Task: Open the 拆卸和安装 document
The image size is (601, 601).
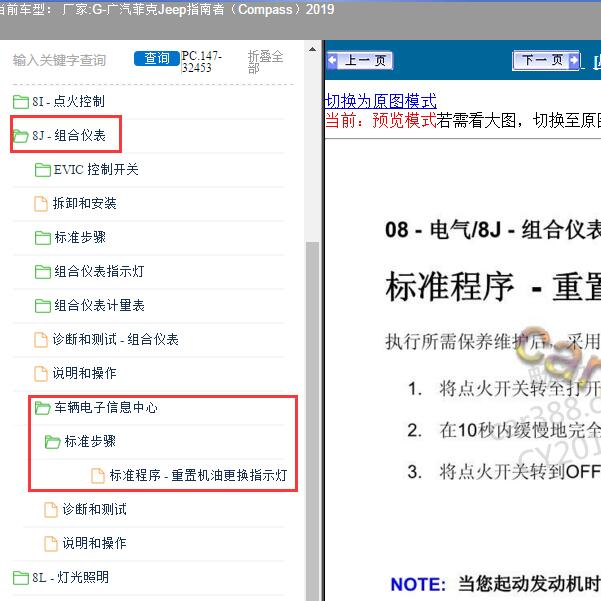Action: coord(84,203)
